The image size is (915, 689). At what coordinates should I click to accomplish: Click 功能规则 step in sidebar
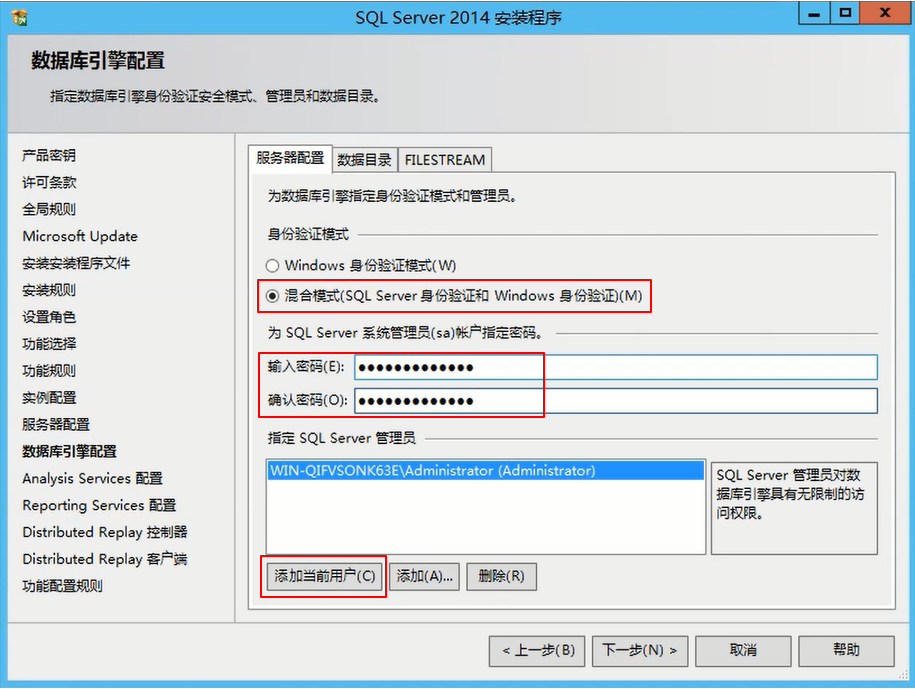point(49,370)
